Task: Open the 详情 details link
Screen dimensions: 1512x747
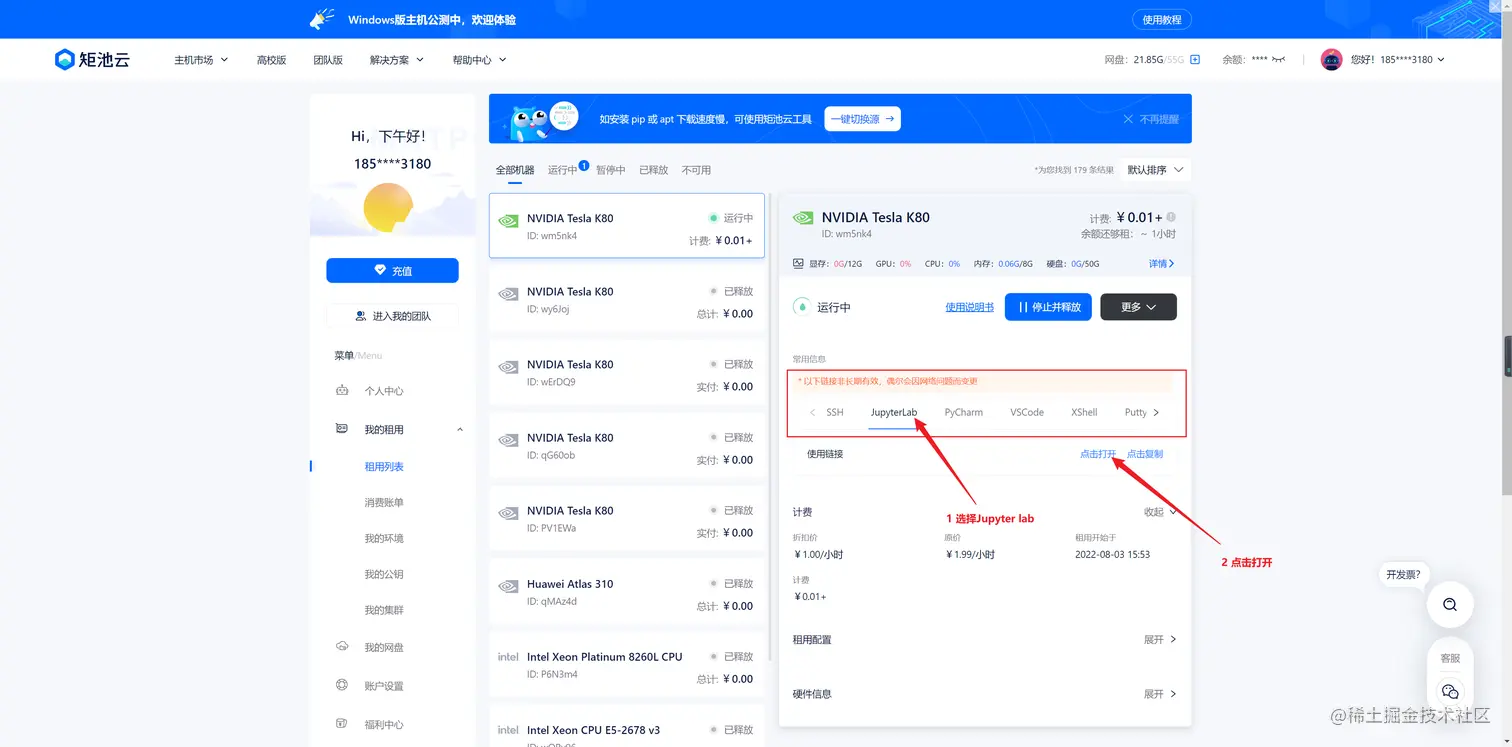Action: (1161, 264)
